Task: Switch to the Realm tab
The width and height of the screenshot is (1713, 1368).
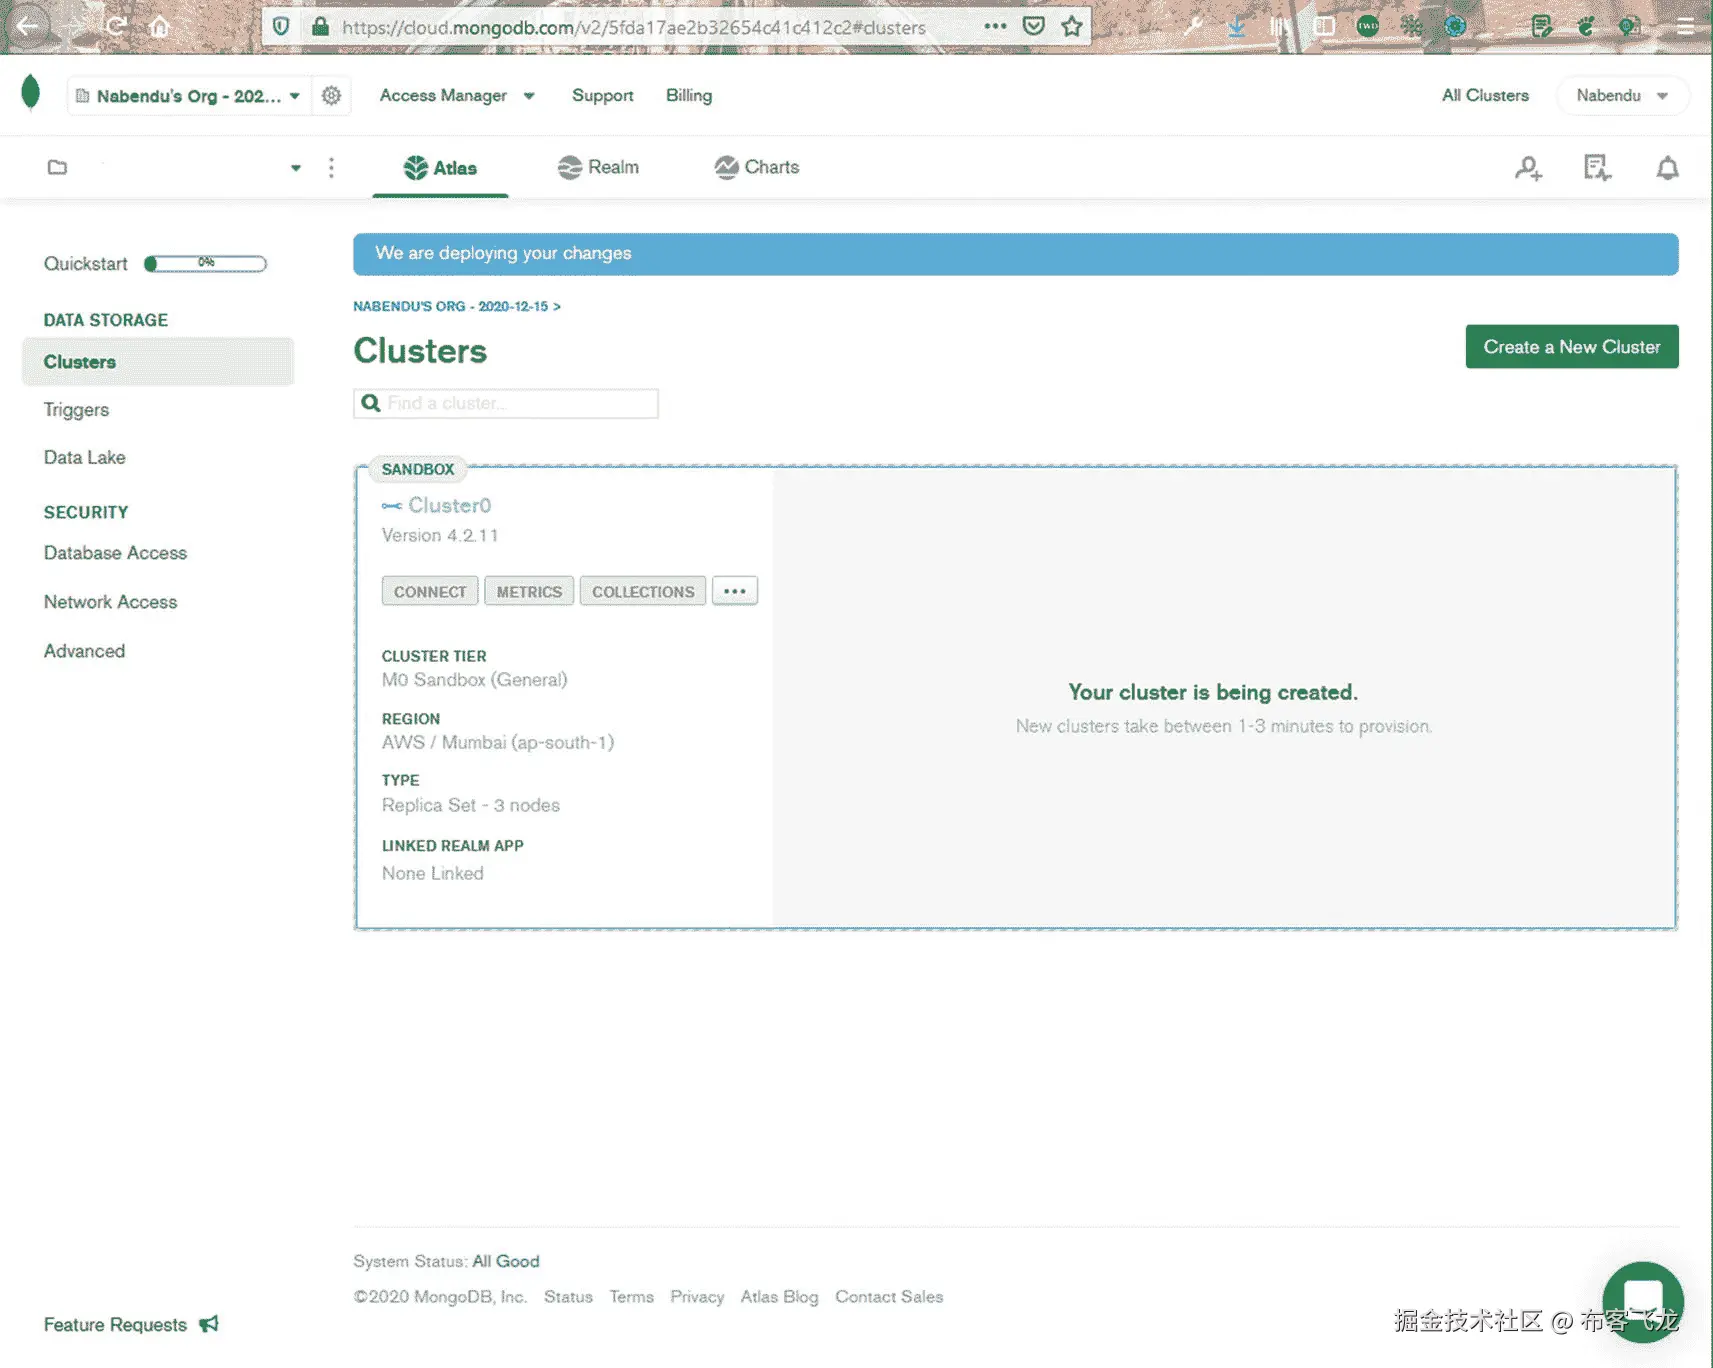Action: (x=598, y=167)
